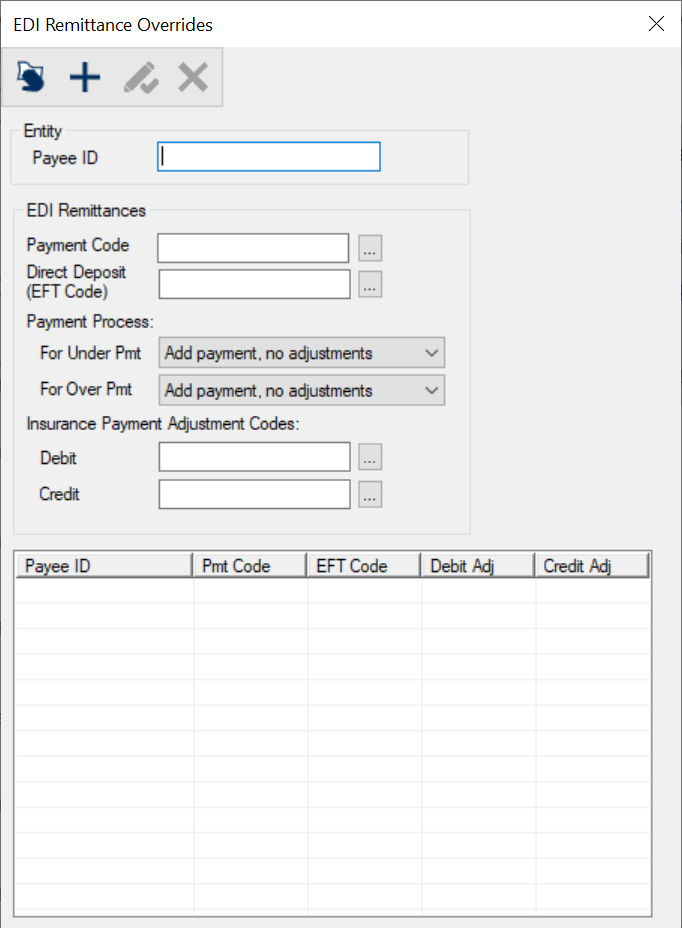Click the pencil edit toolbar icon
Viewport: 682px width, 928px height.
pos(140,77)
